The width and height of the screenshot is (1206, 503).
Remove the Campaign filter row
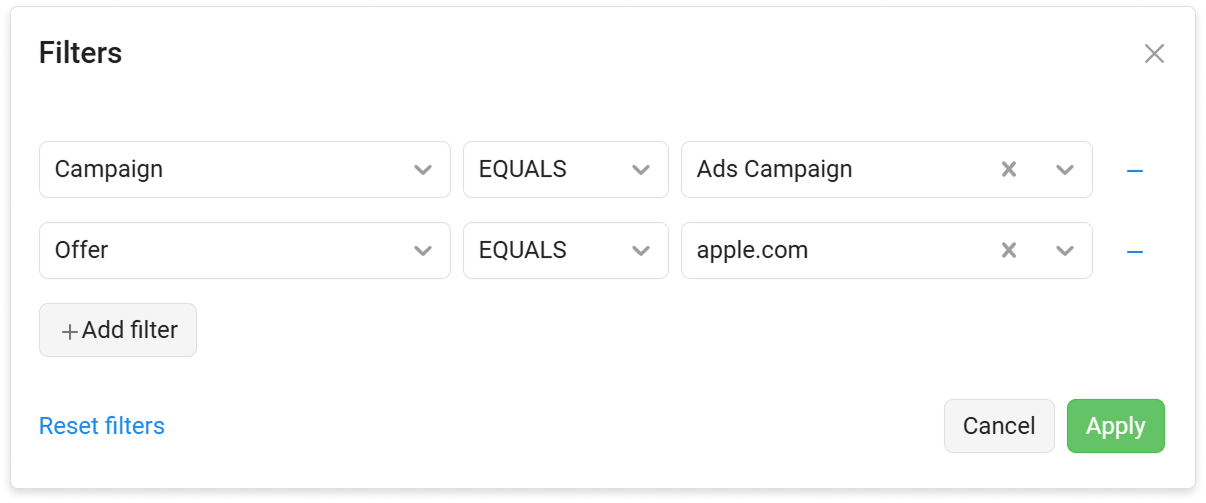coord(1134,171)
